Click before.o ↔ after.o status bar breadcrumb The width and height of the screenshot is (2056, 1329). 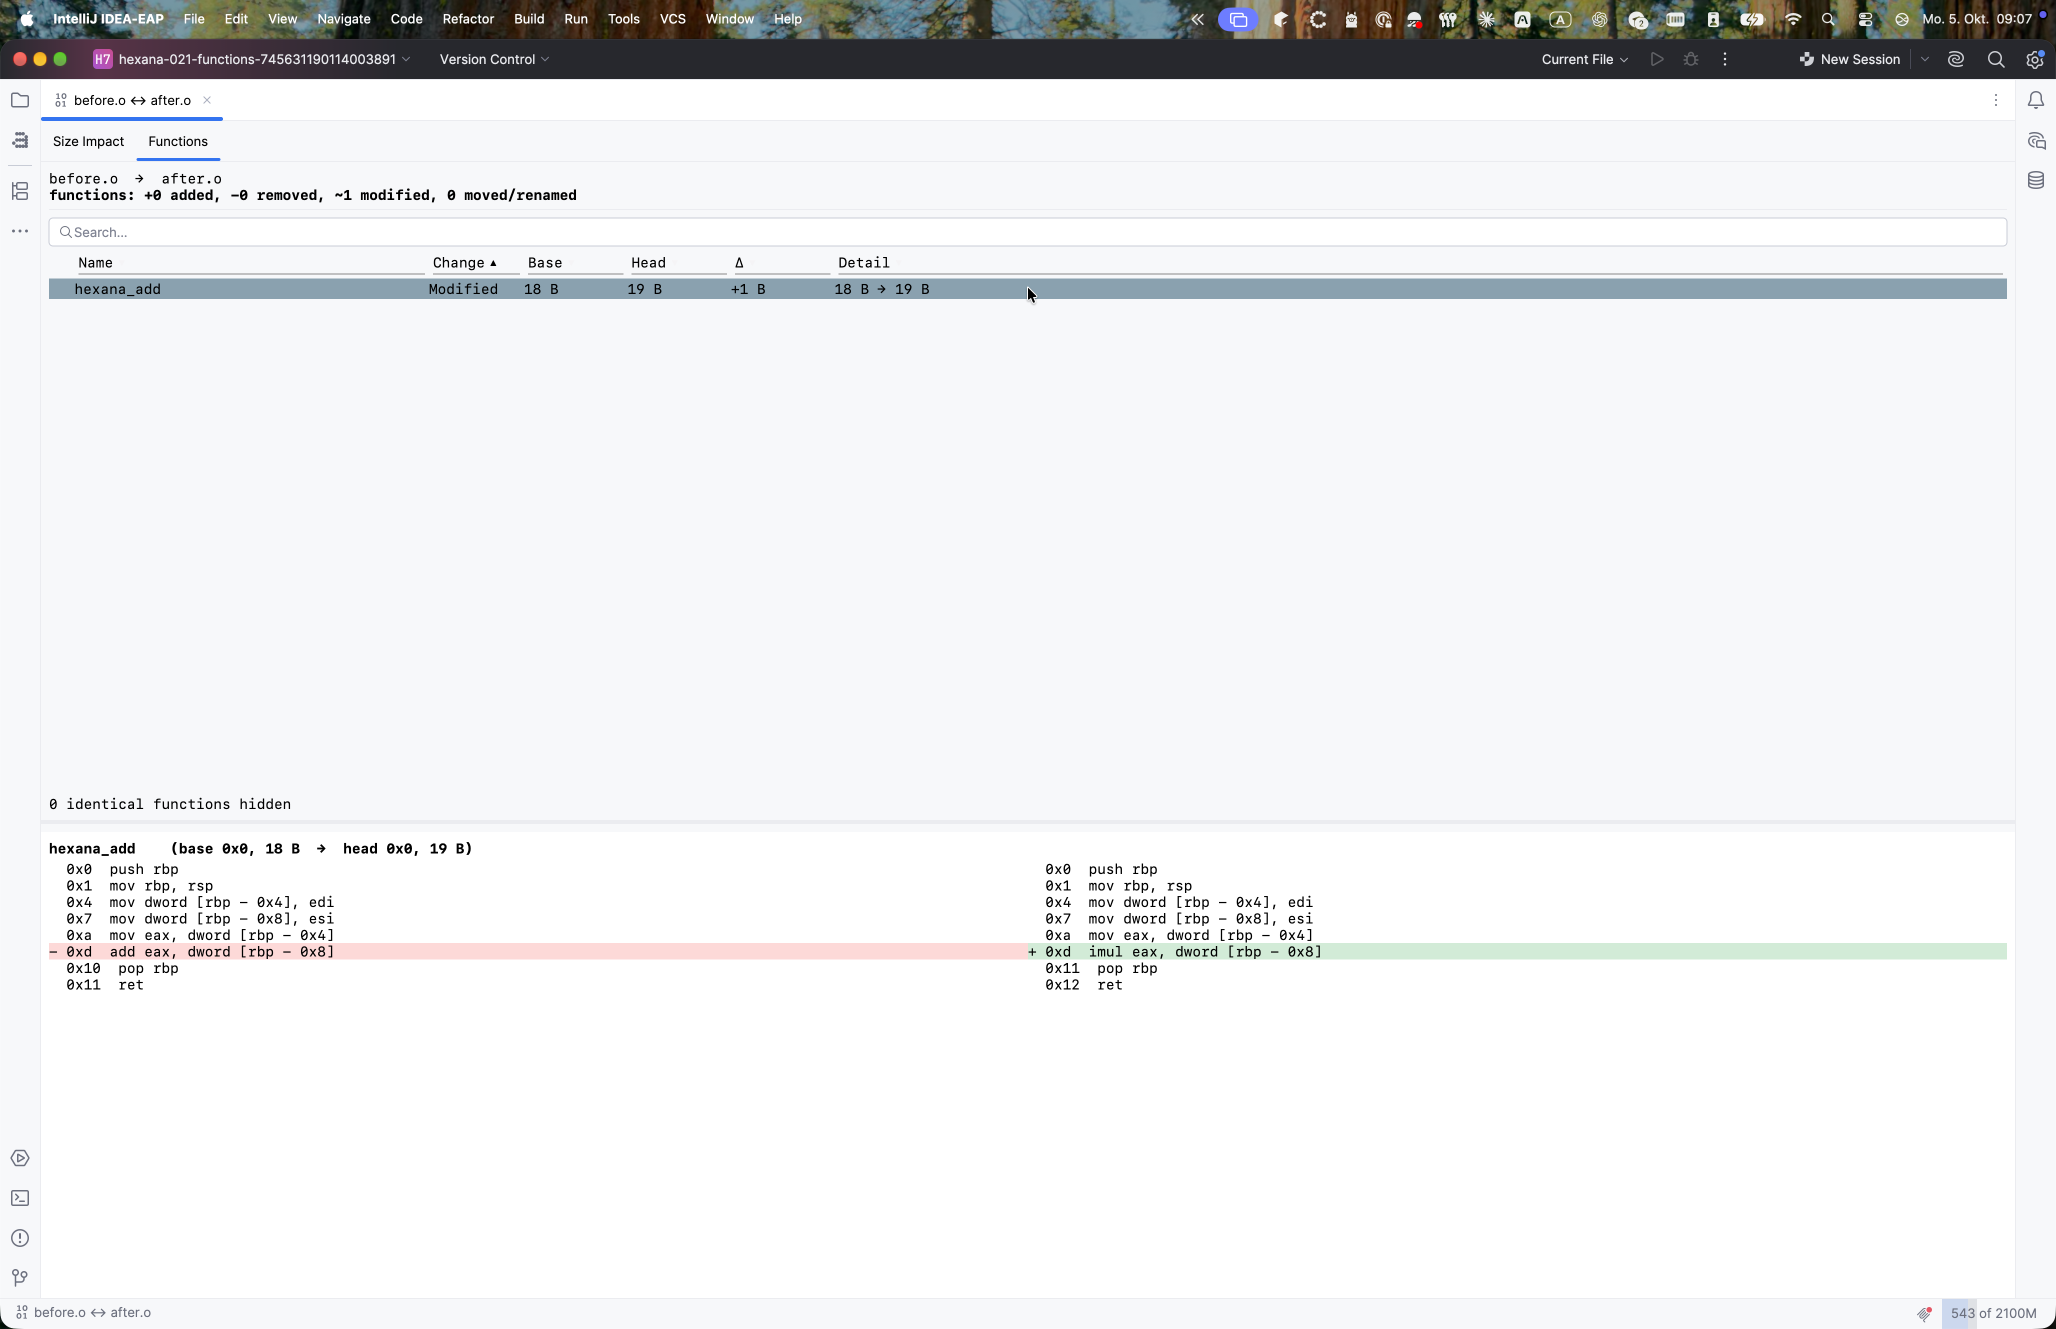(x=83, y=1313)
